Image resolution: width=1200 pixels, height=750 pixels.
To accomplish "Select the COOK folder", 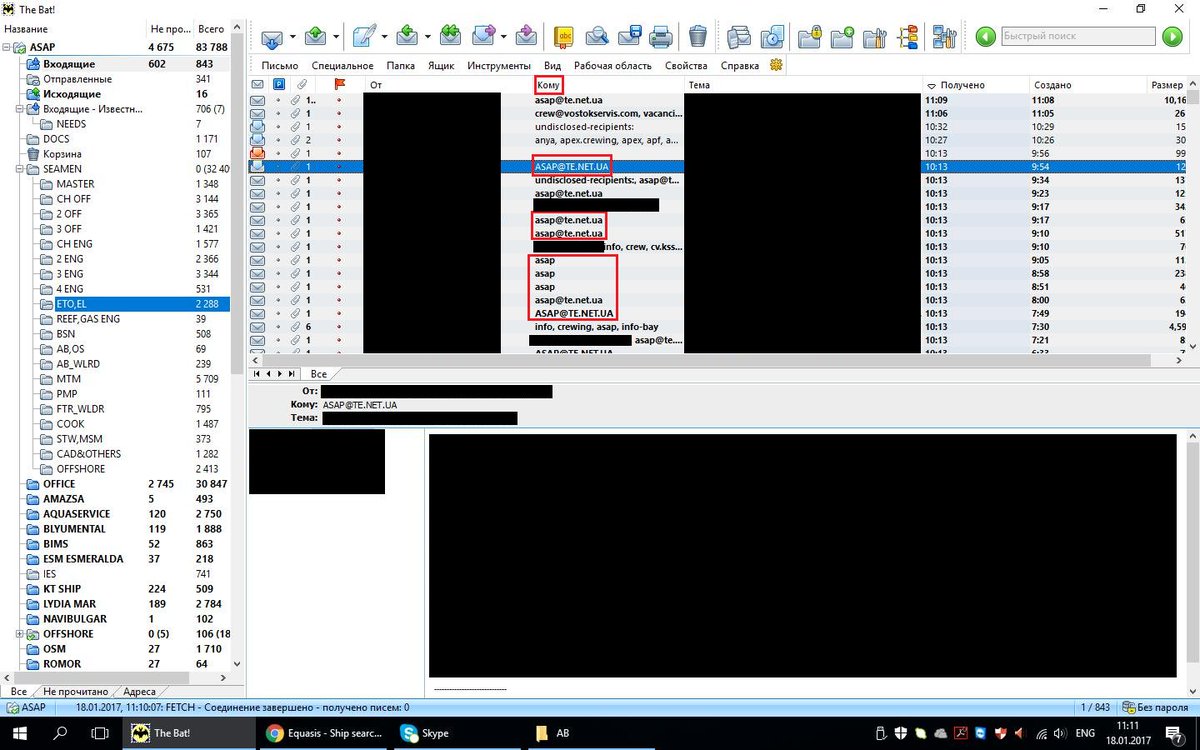I will click(x=71, y=424).
